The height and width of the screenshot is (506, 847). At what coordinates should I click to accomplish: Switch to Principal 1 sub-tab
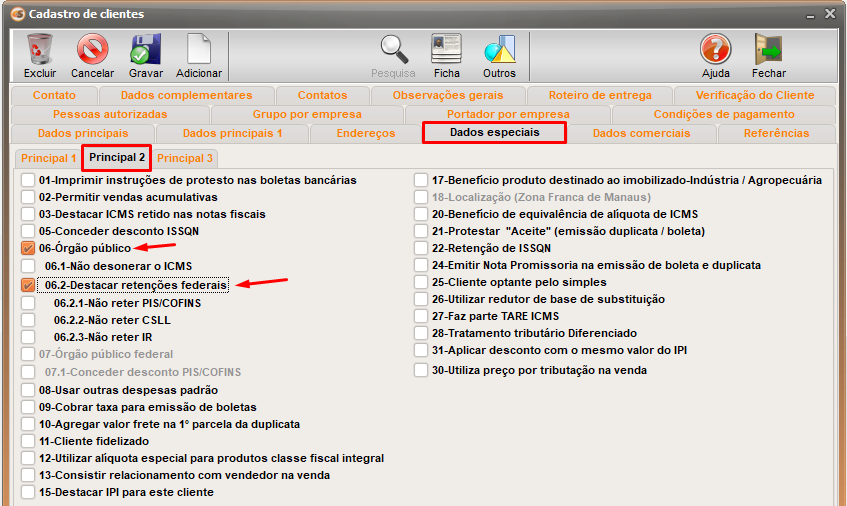tap(48, 158)
